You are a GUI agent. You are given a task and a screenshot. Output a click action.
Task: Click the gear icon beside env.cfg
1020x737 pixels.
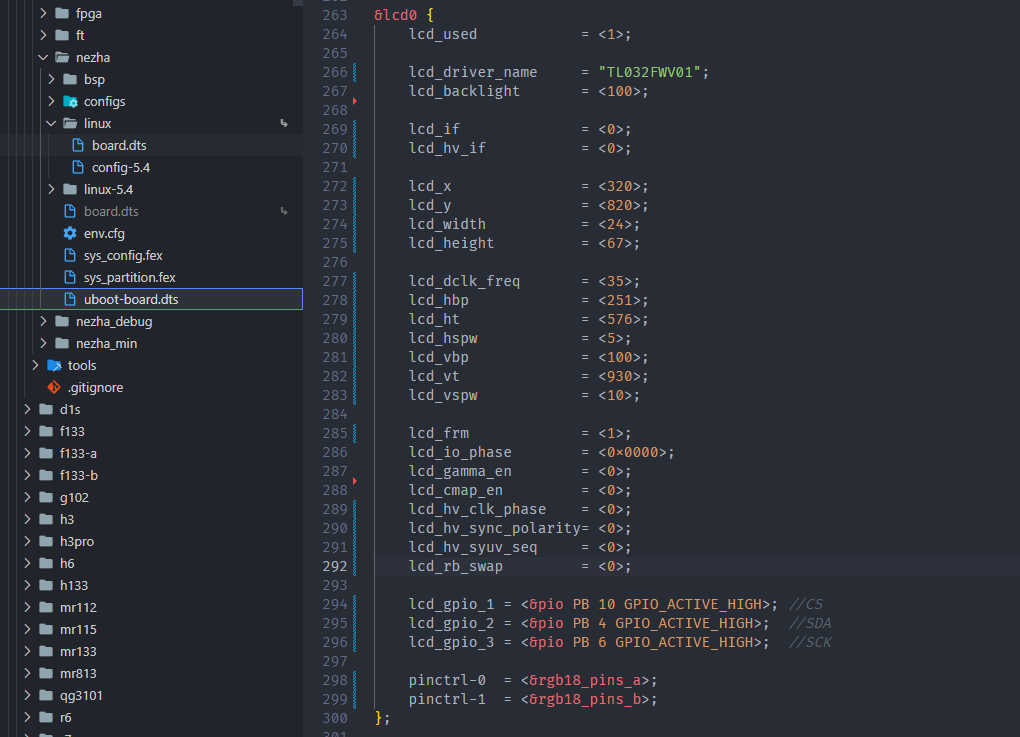pyautogui.click(x=70, y=233)
